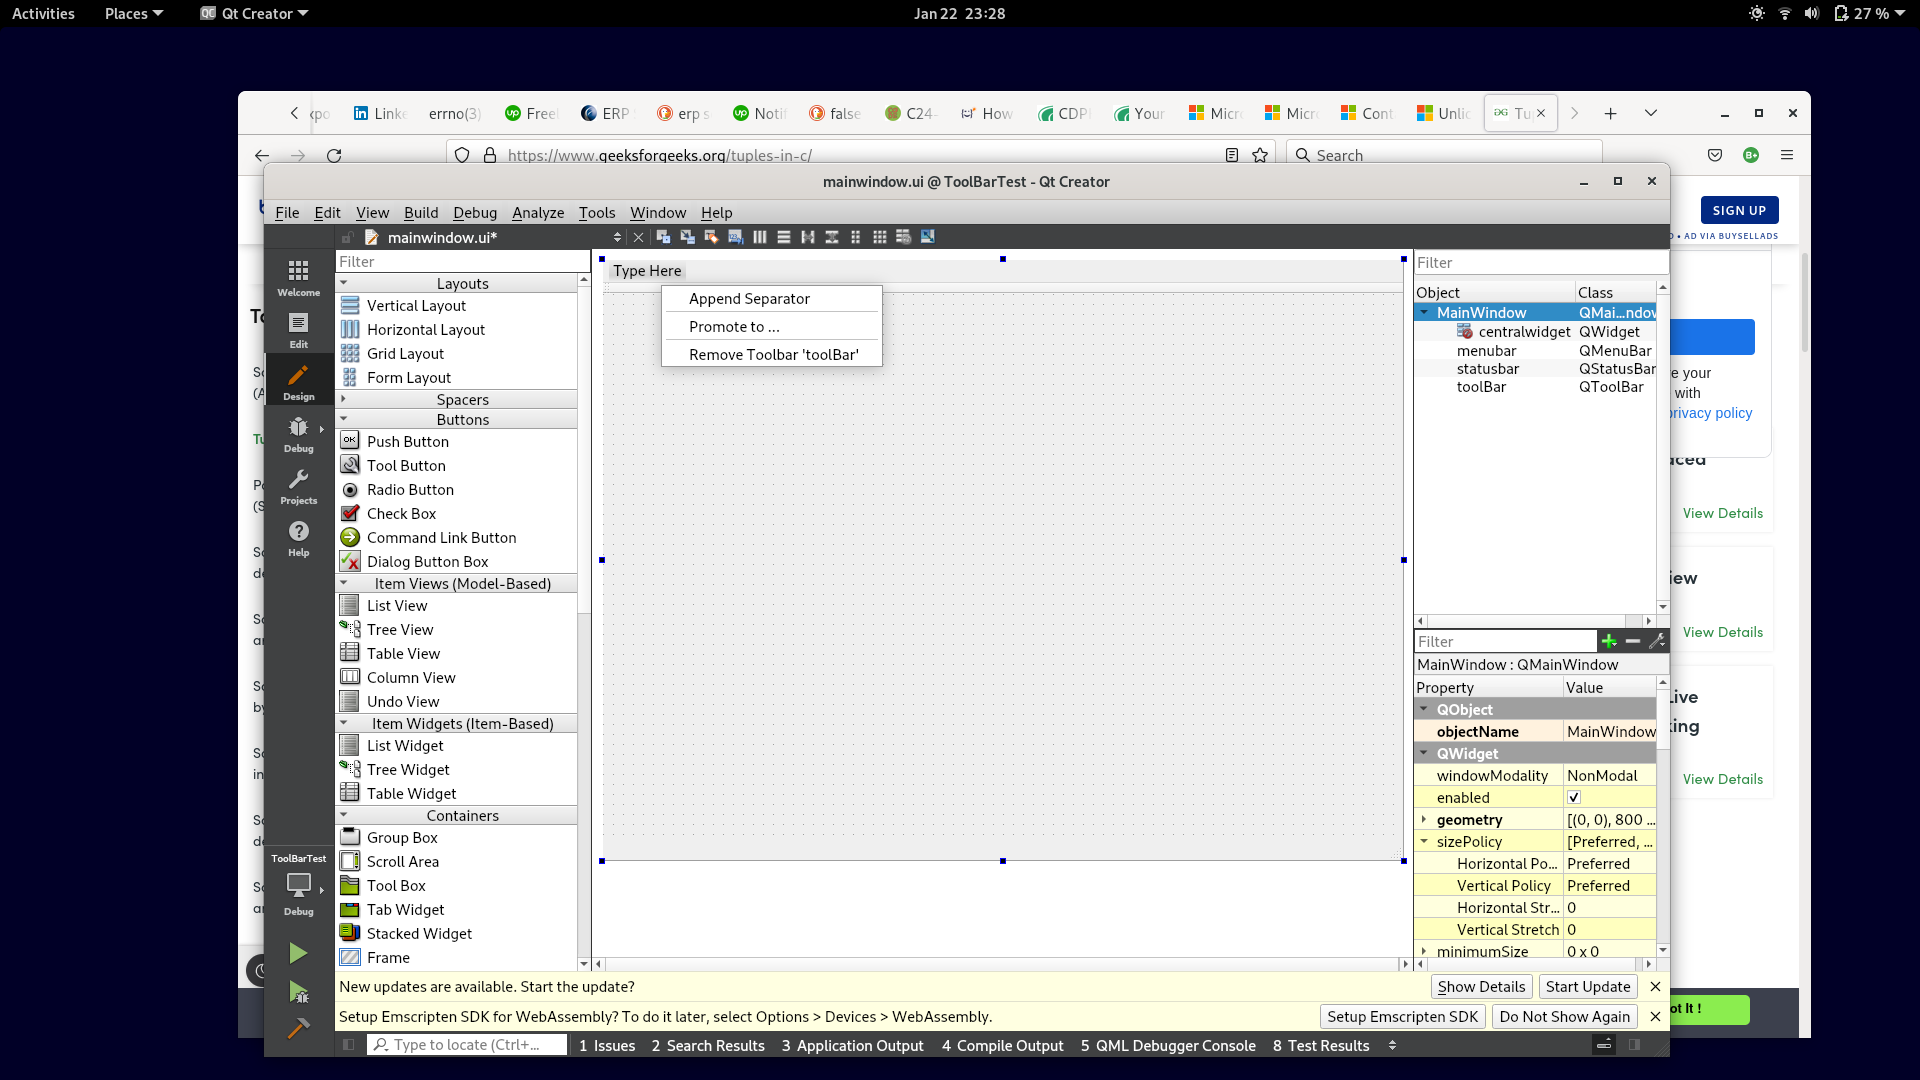This screenshot has height=1080, width=1920.
Task: Collapse MainWindow in object tree
Action: pos(1424,313)
